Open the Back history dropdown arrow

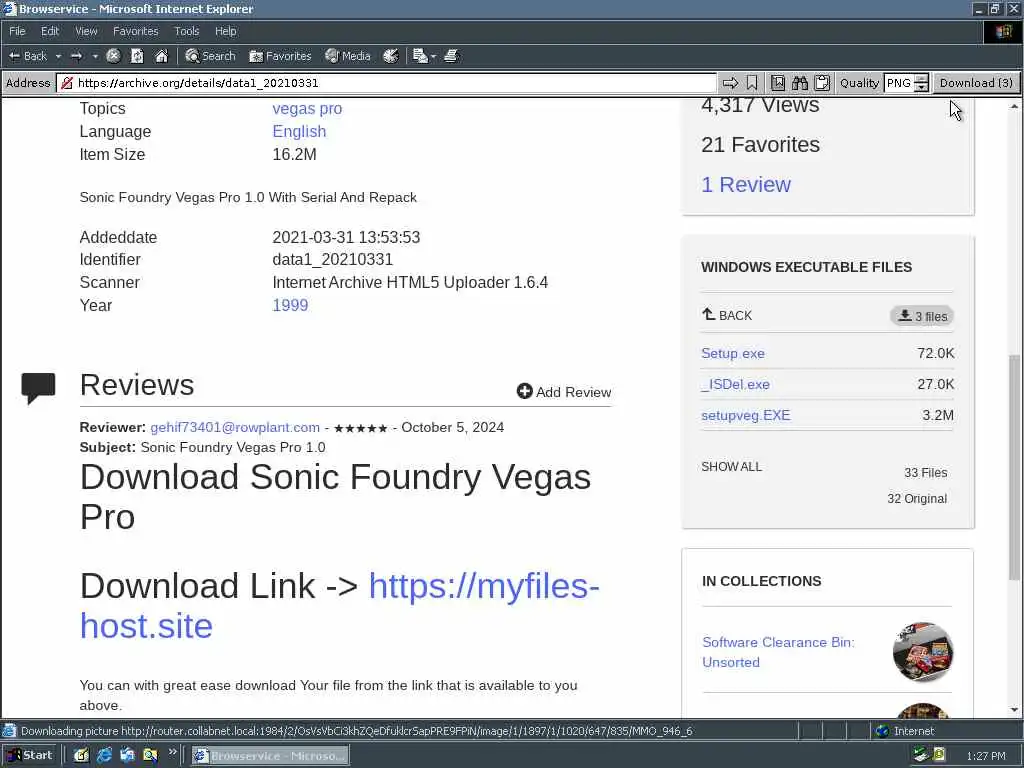tap(58, 56)
